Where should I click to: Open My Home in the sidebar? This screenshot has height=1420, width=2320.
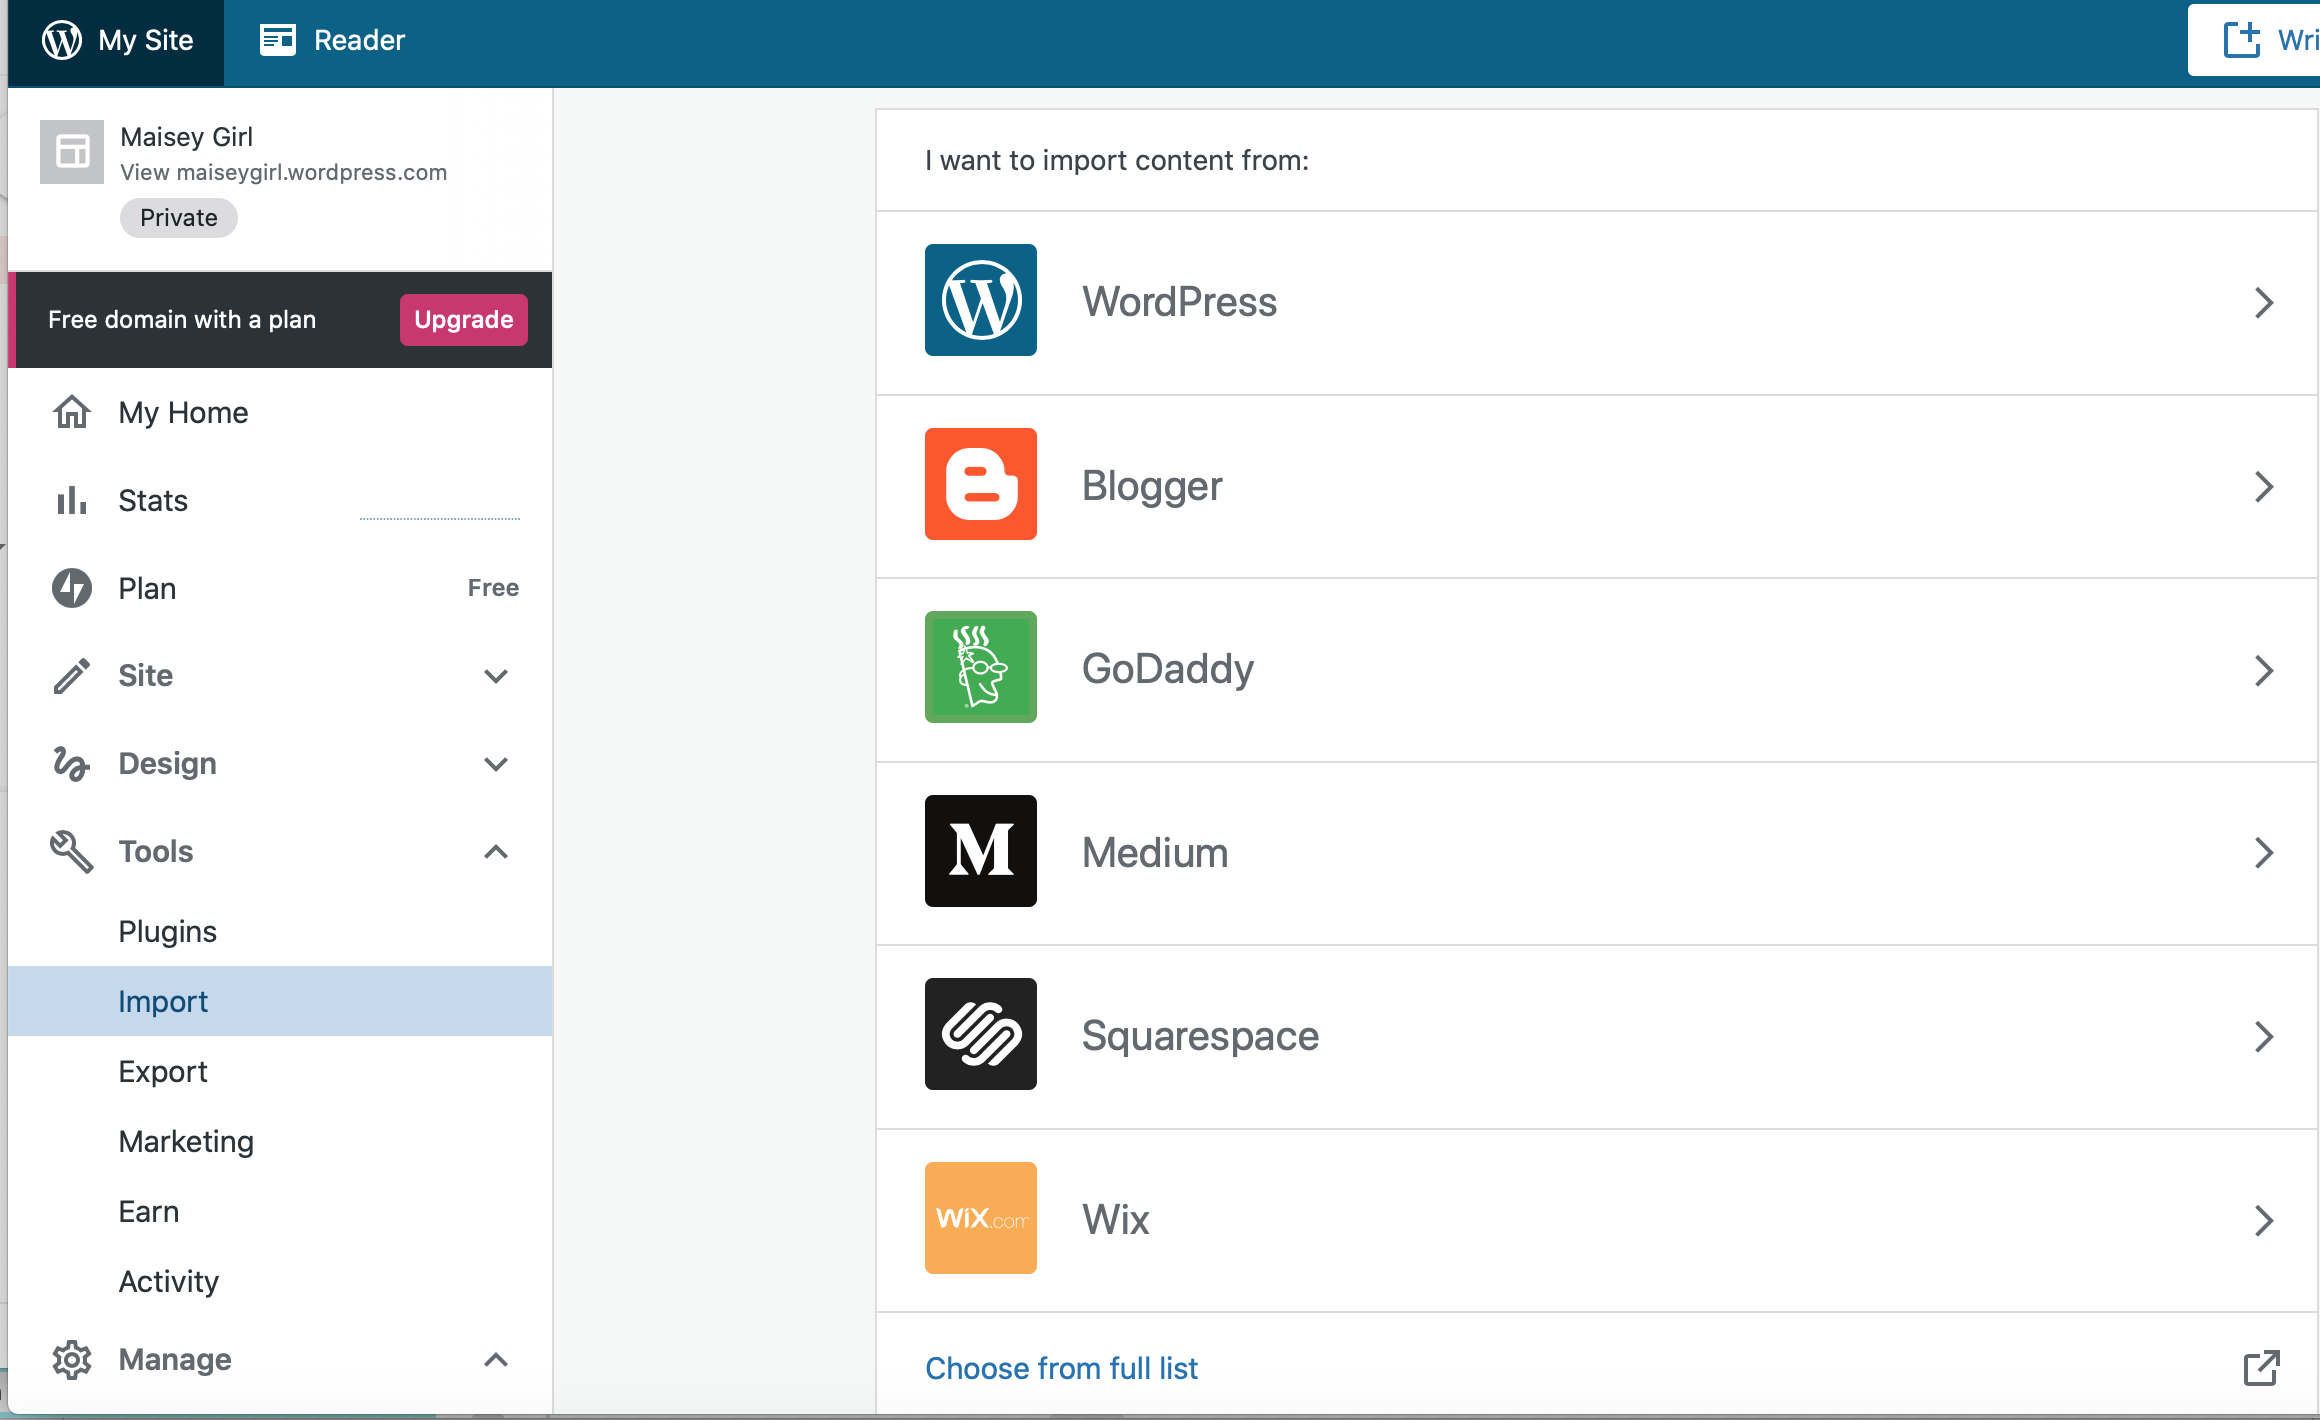280,412
